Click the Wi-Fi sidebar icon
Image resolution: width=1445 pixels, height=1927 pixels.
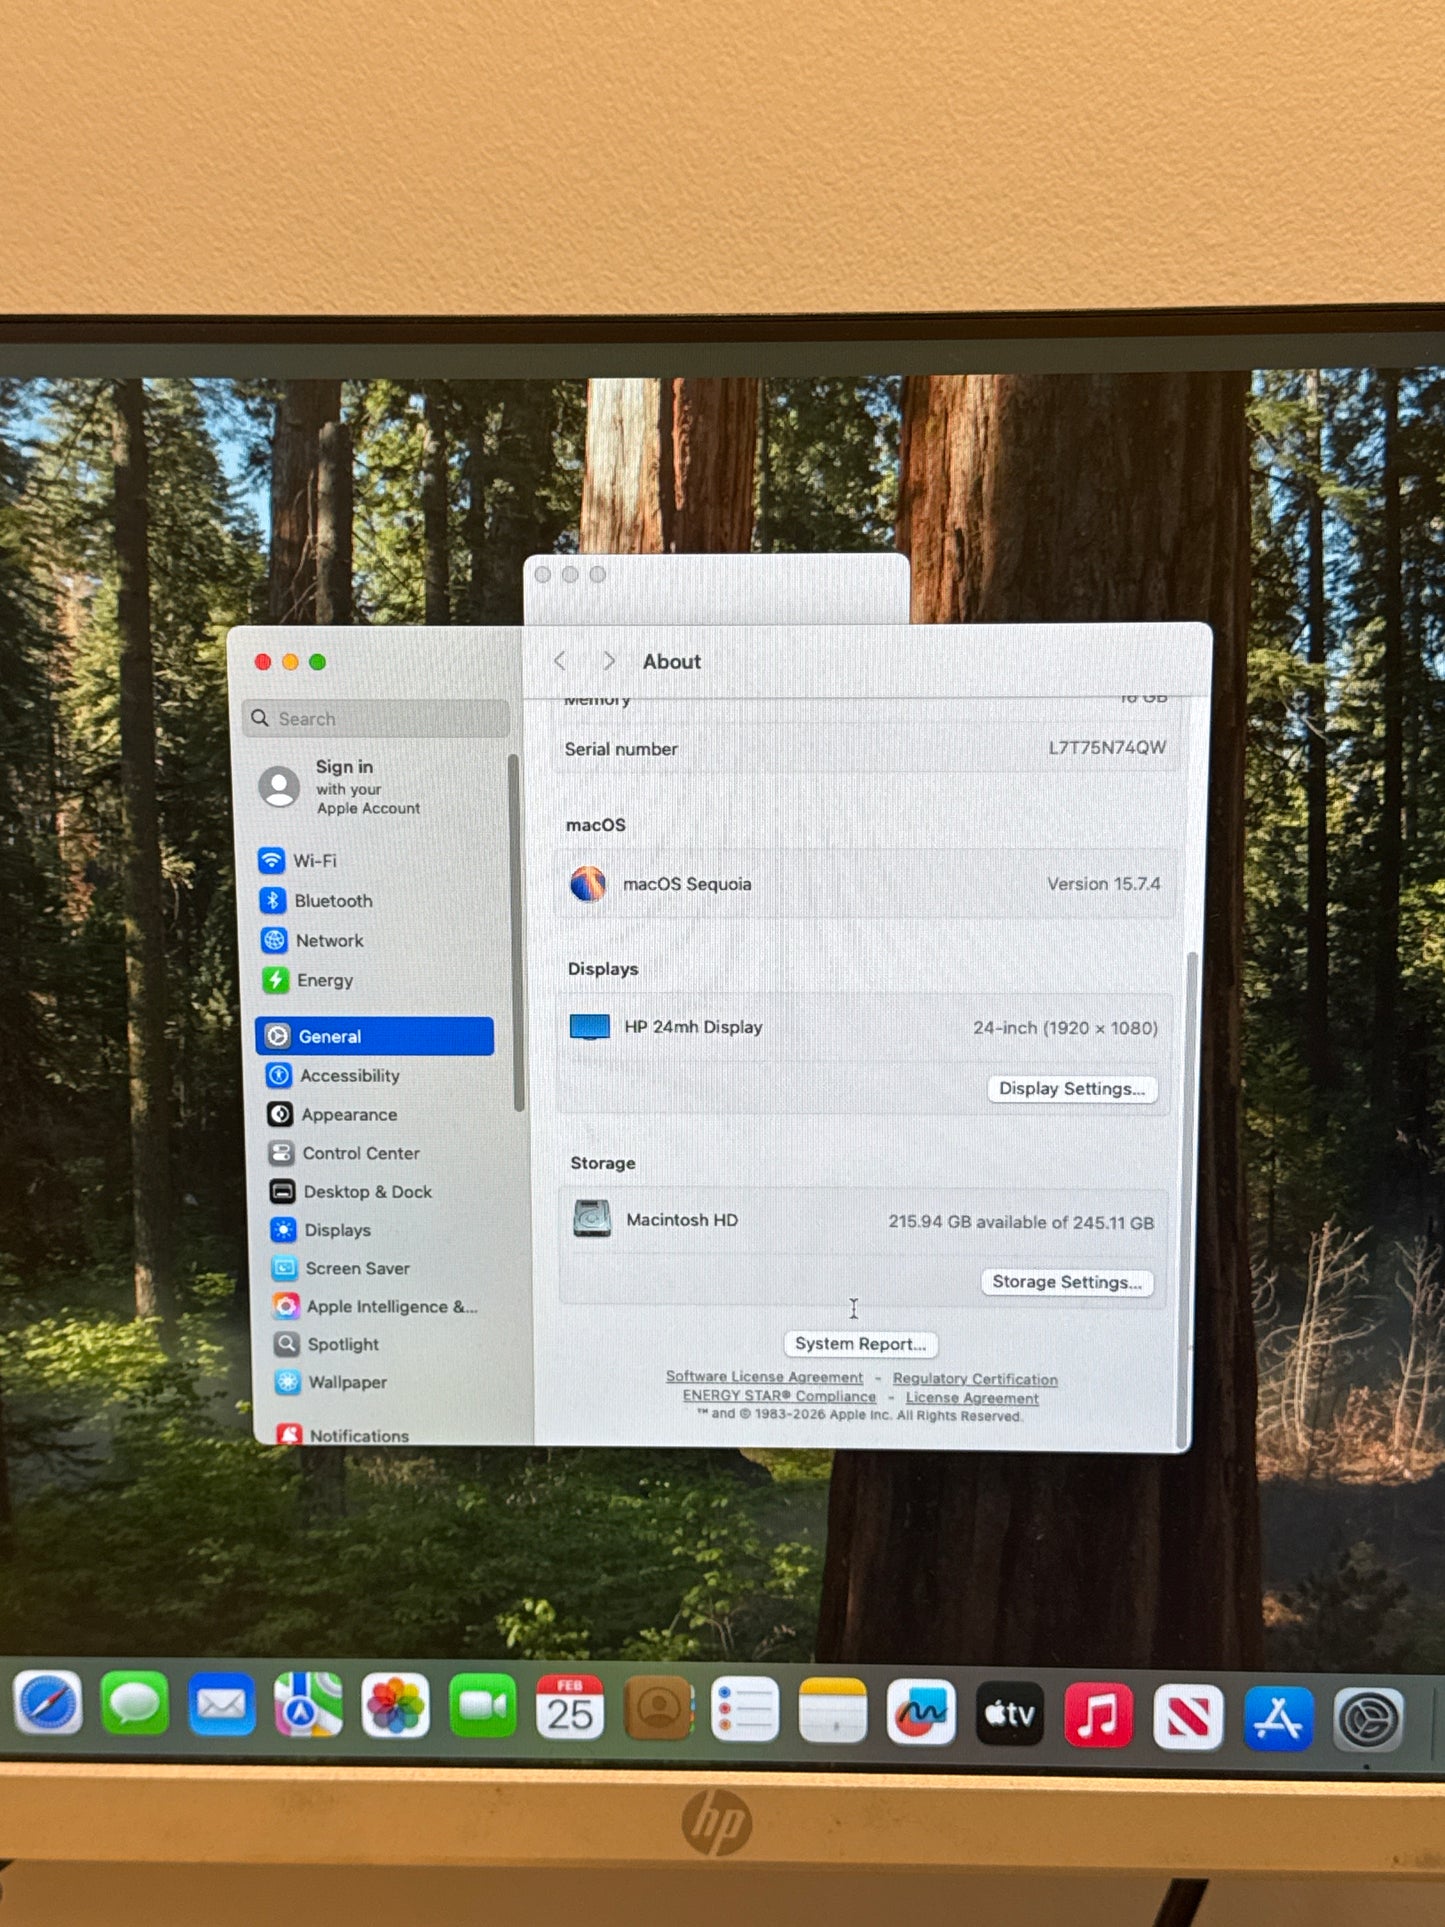271,860
